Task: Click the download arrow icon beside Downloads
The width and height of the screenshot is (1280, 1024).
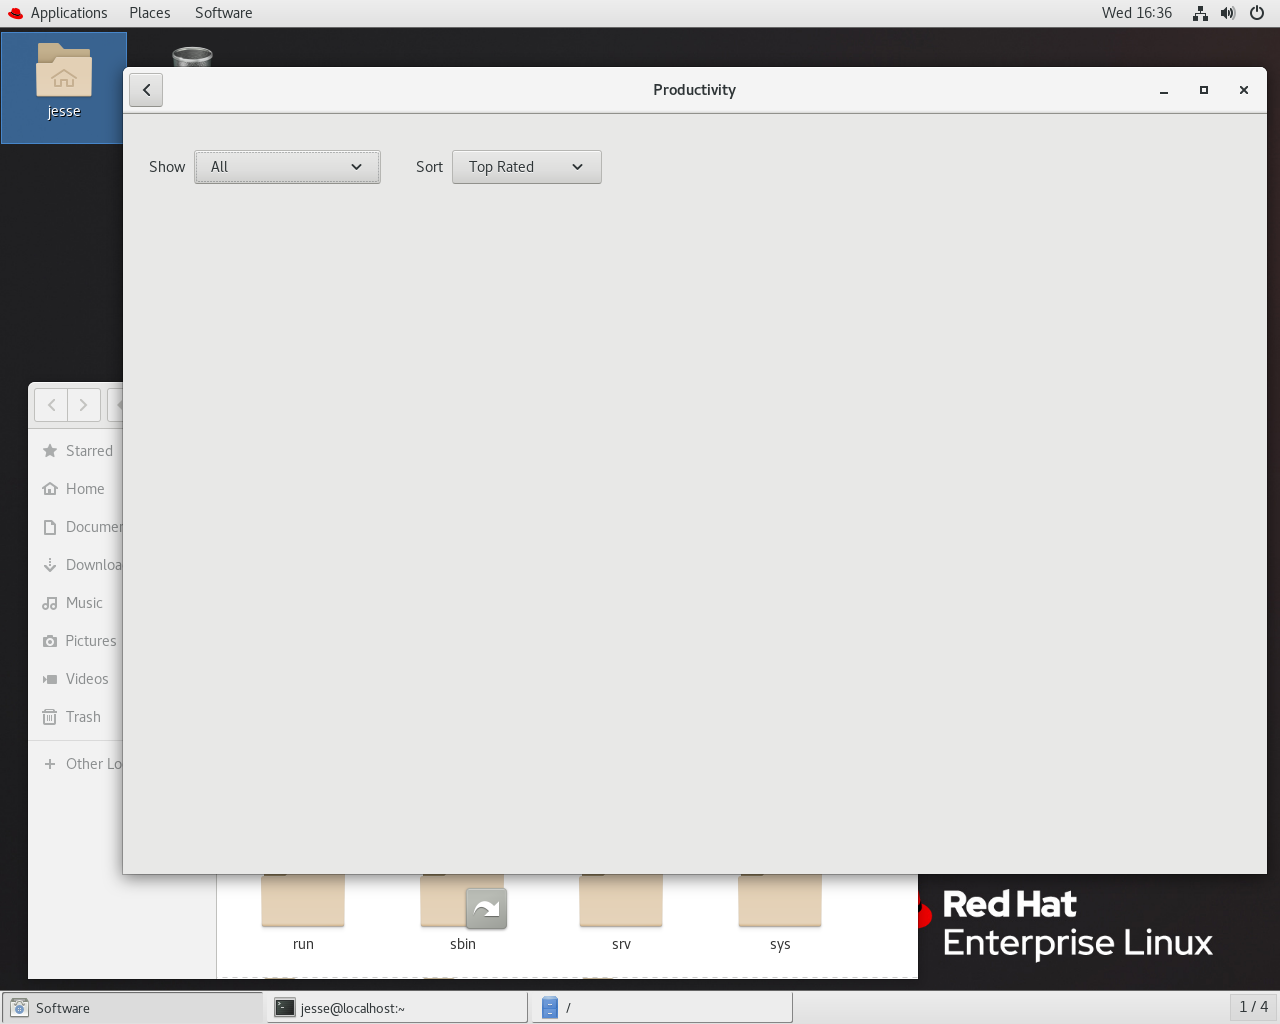Action: pyautogui.click(x=50, y=565)
